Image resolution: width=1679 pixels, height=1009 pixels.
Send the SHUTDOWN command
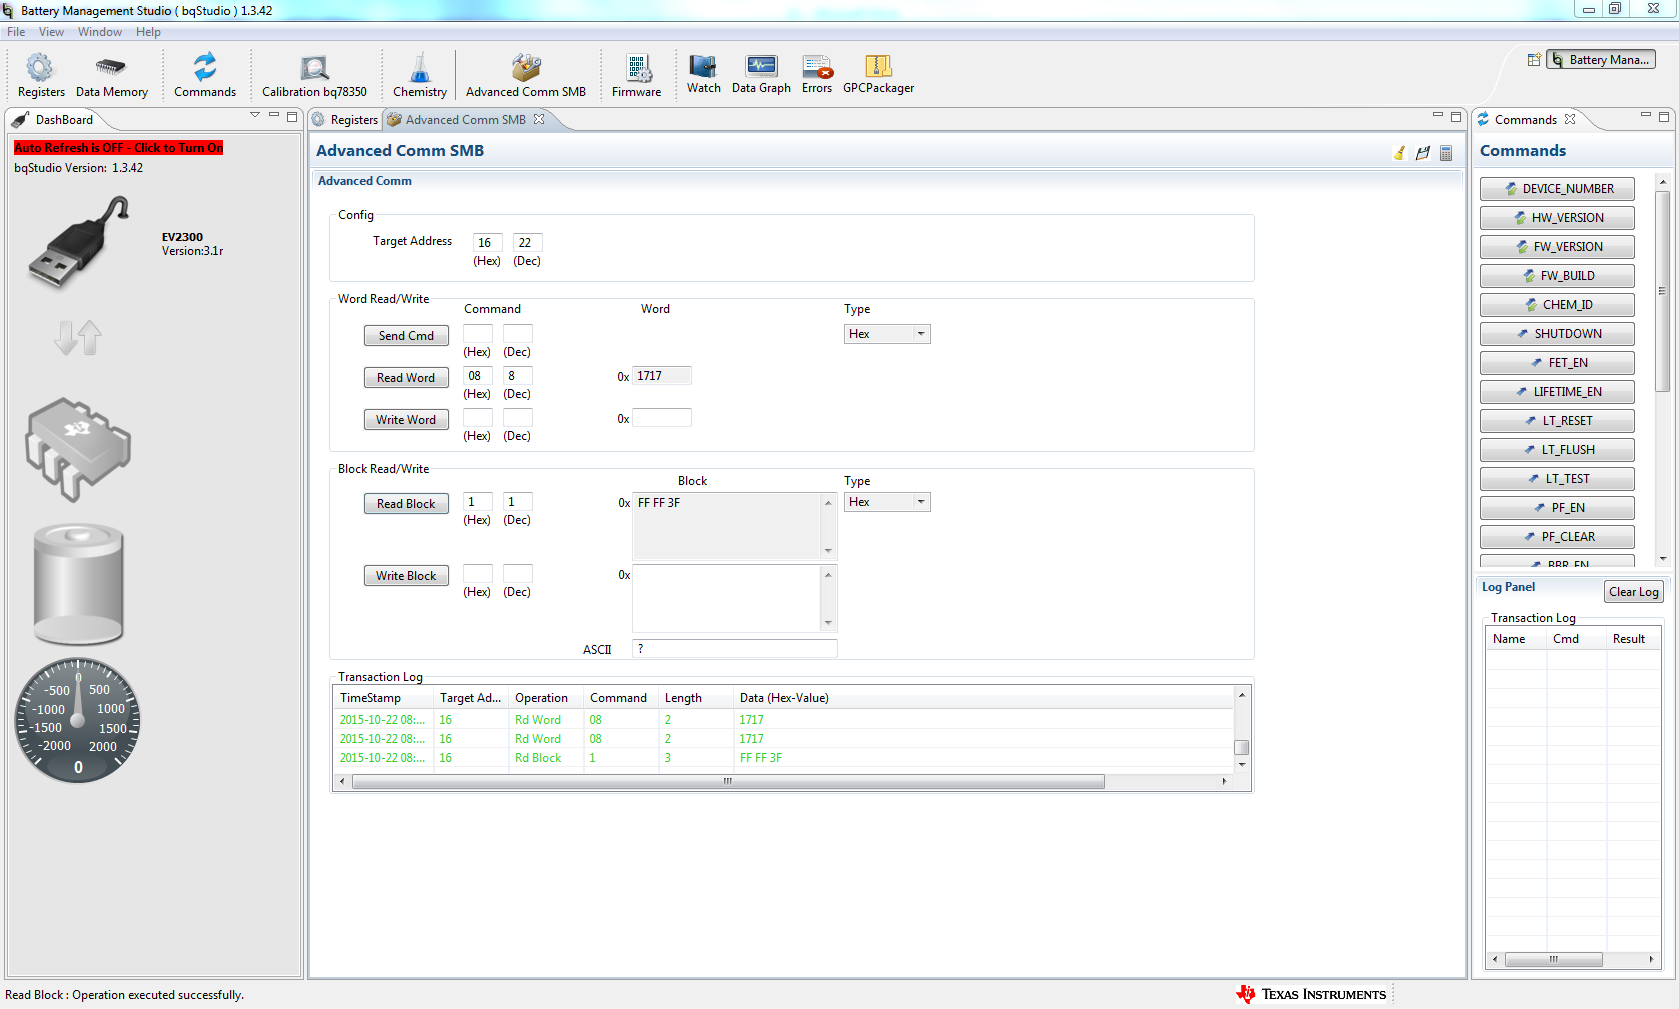point(1557,333)
